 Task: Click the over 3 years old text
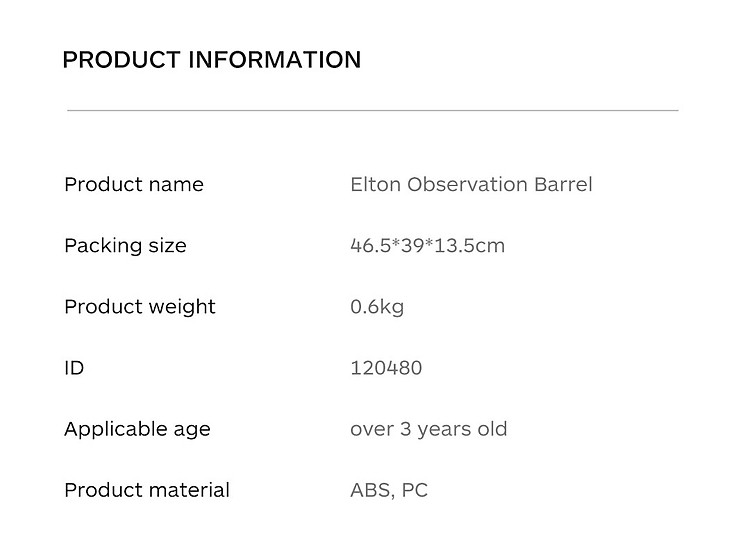click(x=429, y=429)
